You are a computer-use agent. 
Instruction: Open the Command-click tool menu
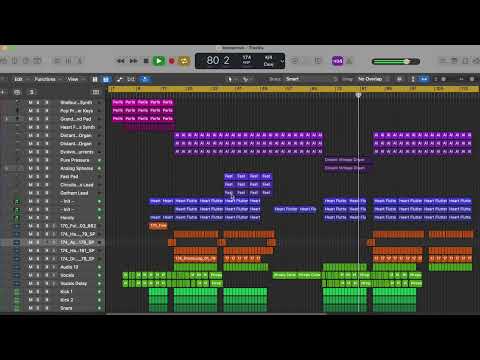pos(246,79)
